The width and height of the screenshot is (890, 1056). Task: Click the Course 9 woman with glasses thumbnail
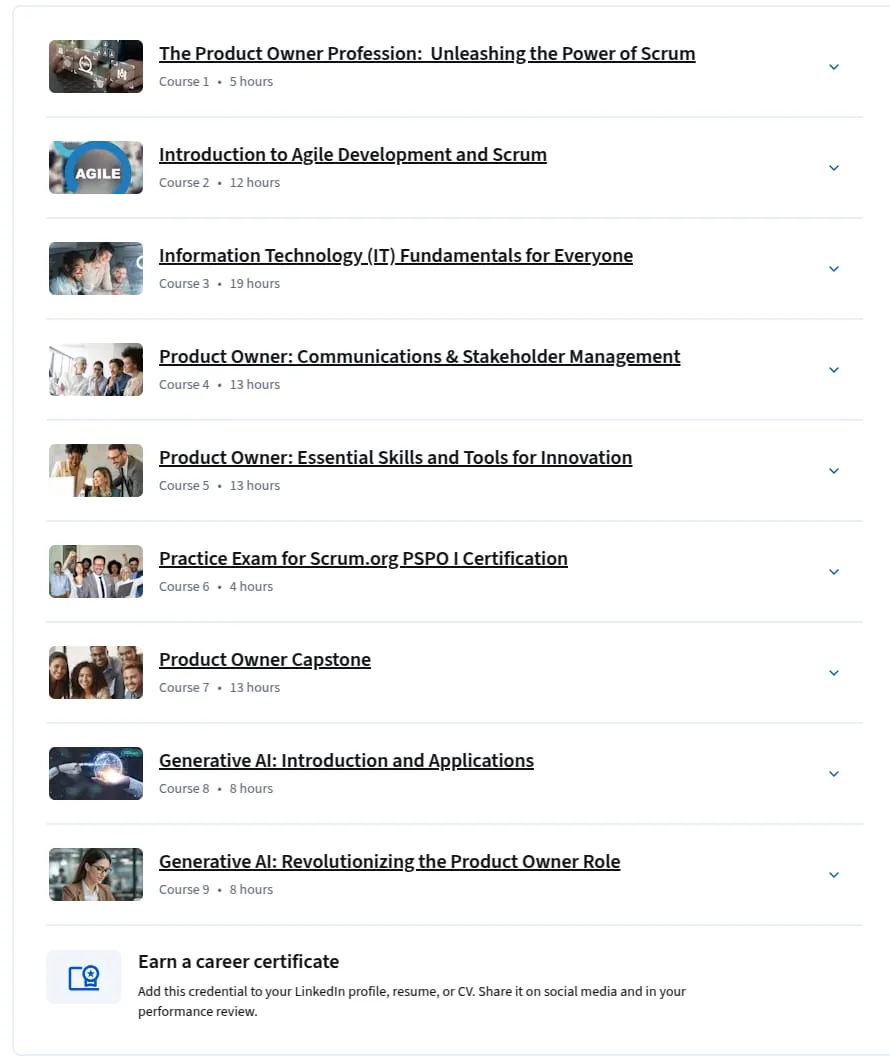[96, 874]
